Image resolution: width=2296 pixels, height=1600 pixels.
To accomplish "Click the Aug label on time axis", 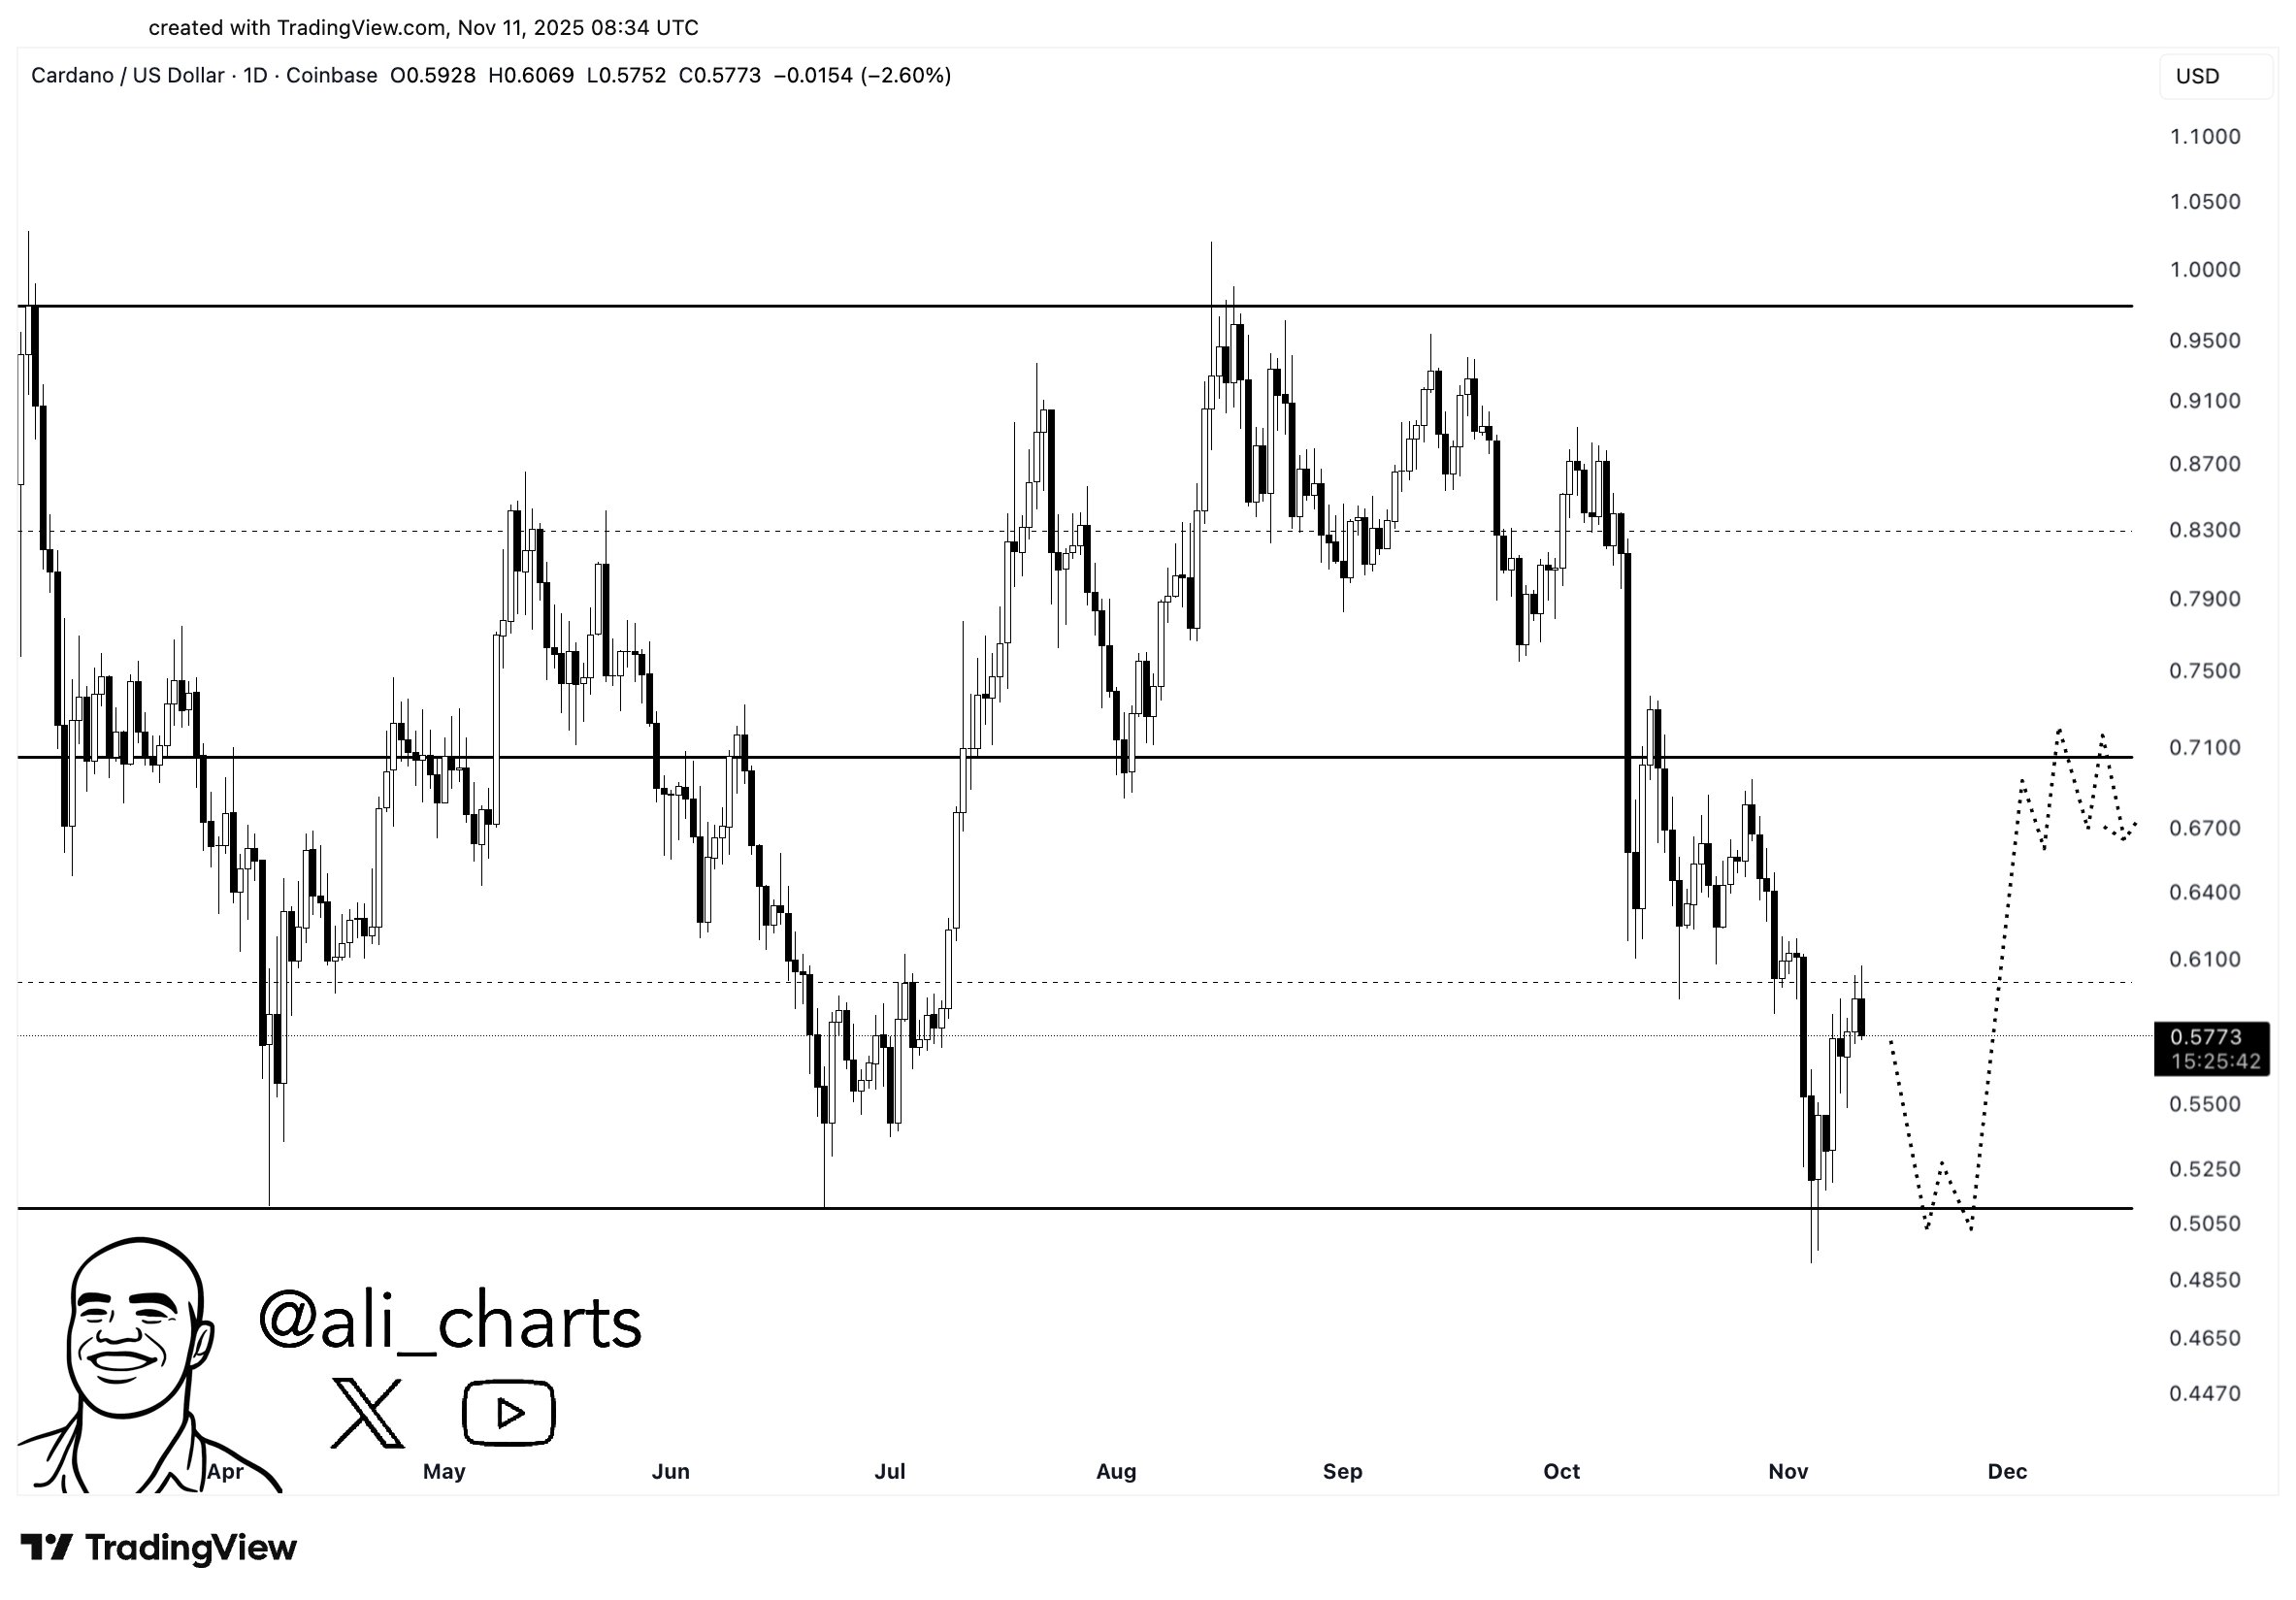I will [1116, 1471].
